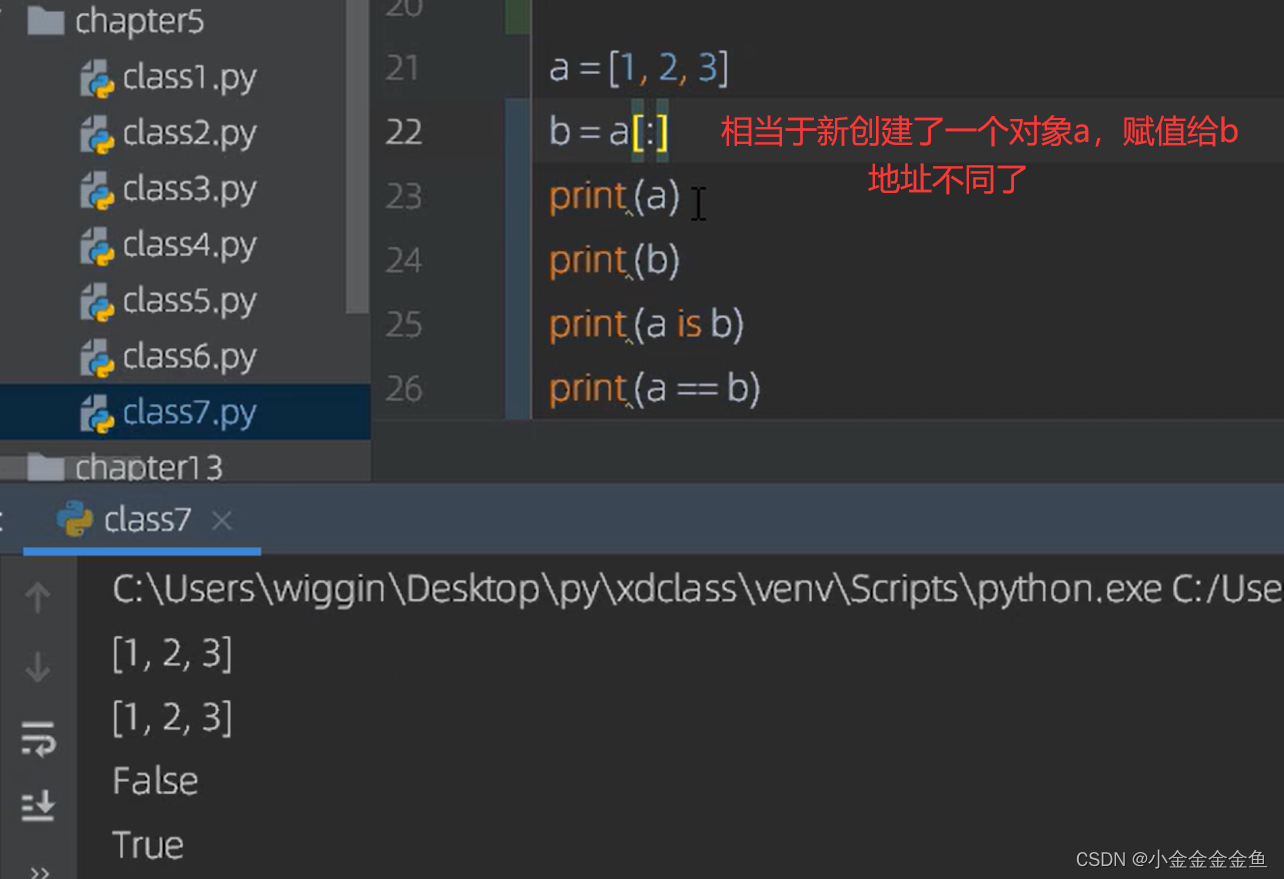This screenshot has height=879, width=1284.
Task: Toggle soft-wrap in the run console
Action: point(38,740)
